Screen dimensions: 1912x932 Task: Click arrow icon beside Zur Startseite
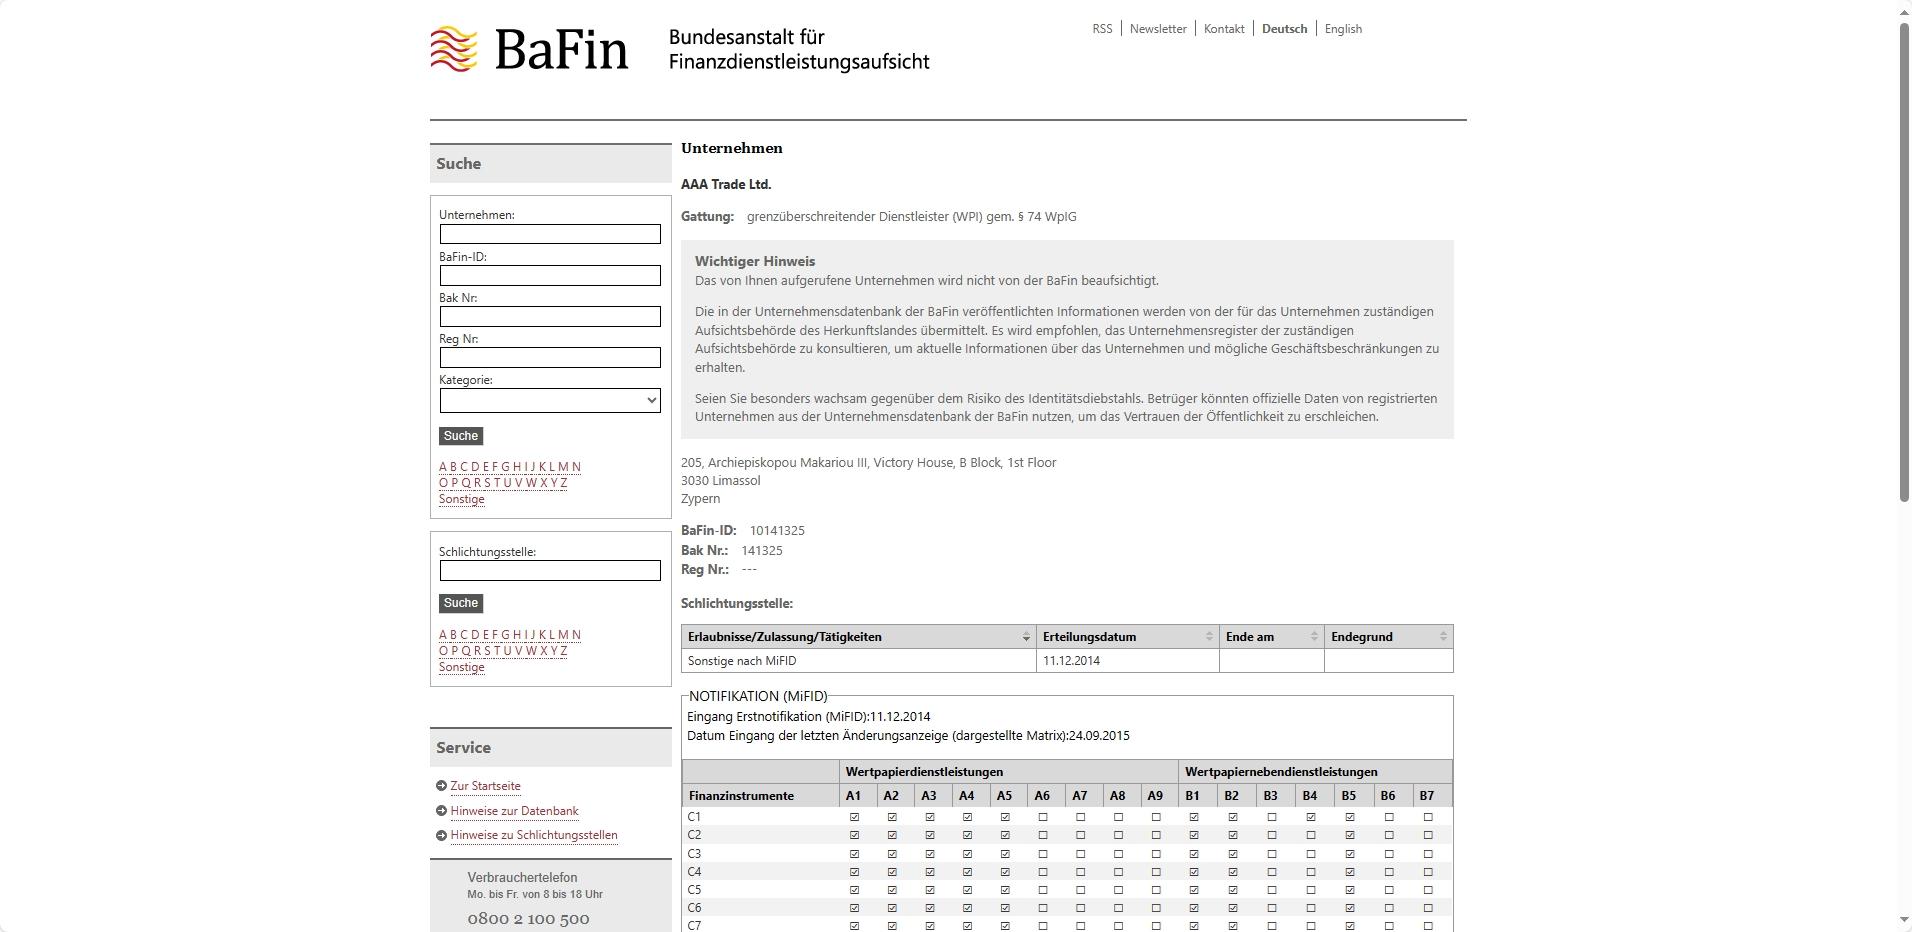click(x=441, y=786)
